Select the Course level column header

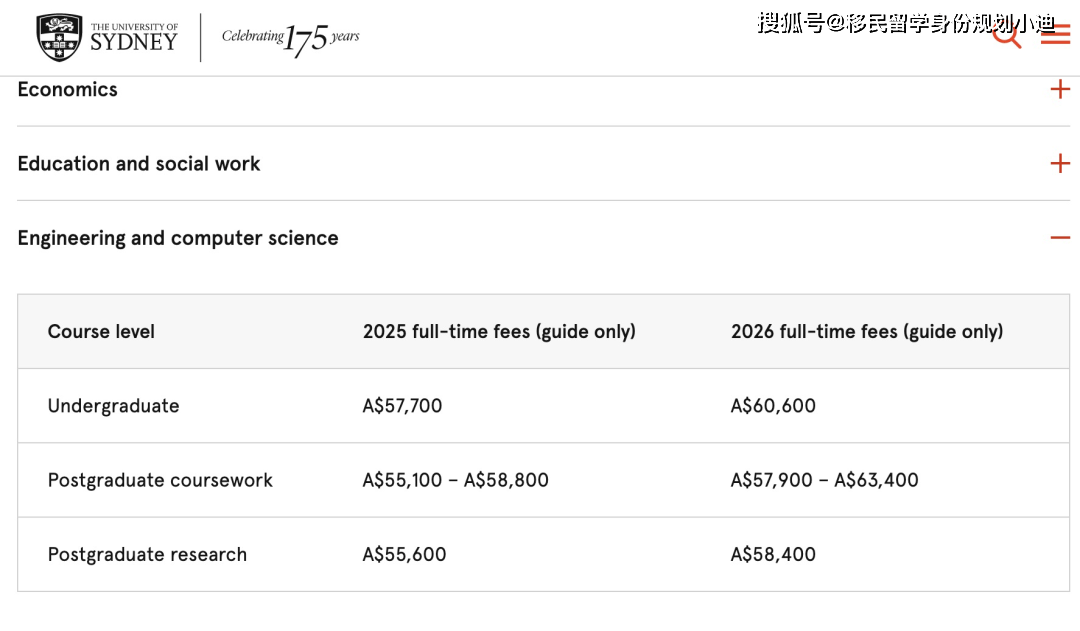pyautogui.click(x=101, y=331)
